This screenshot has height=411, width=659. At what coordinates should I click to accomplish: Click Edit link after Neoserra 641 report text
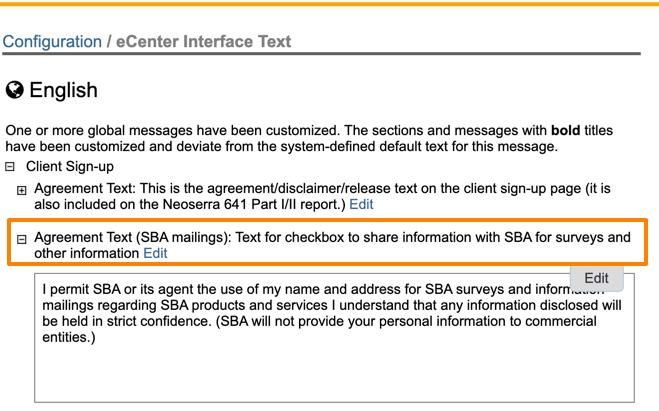(361, 204)
